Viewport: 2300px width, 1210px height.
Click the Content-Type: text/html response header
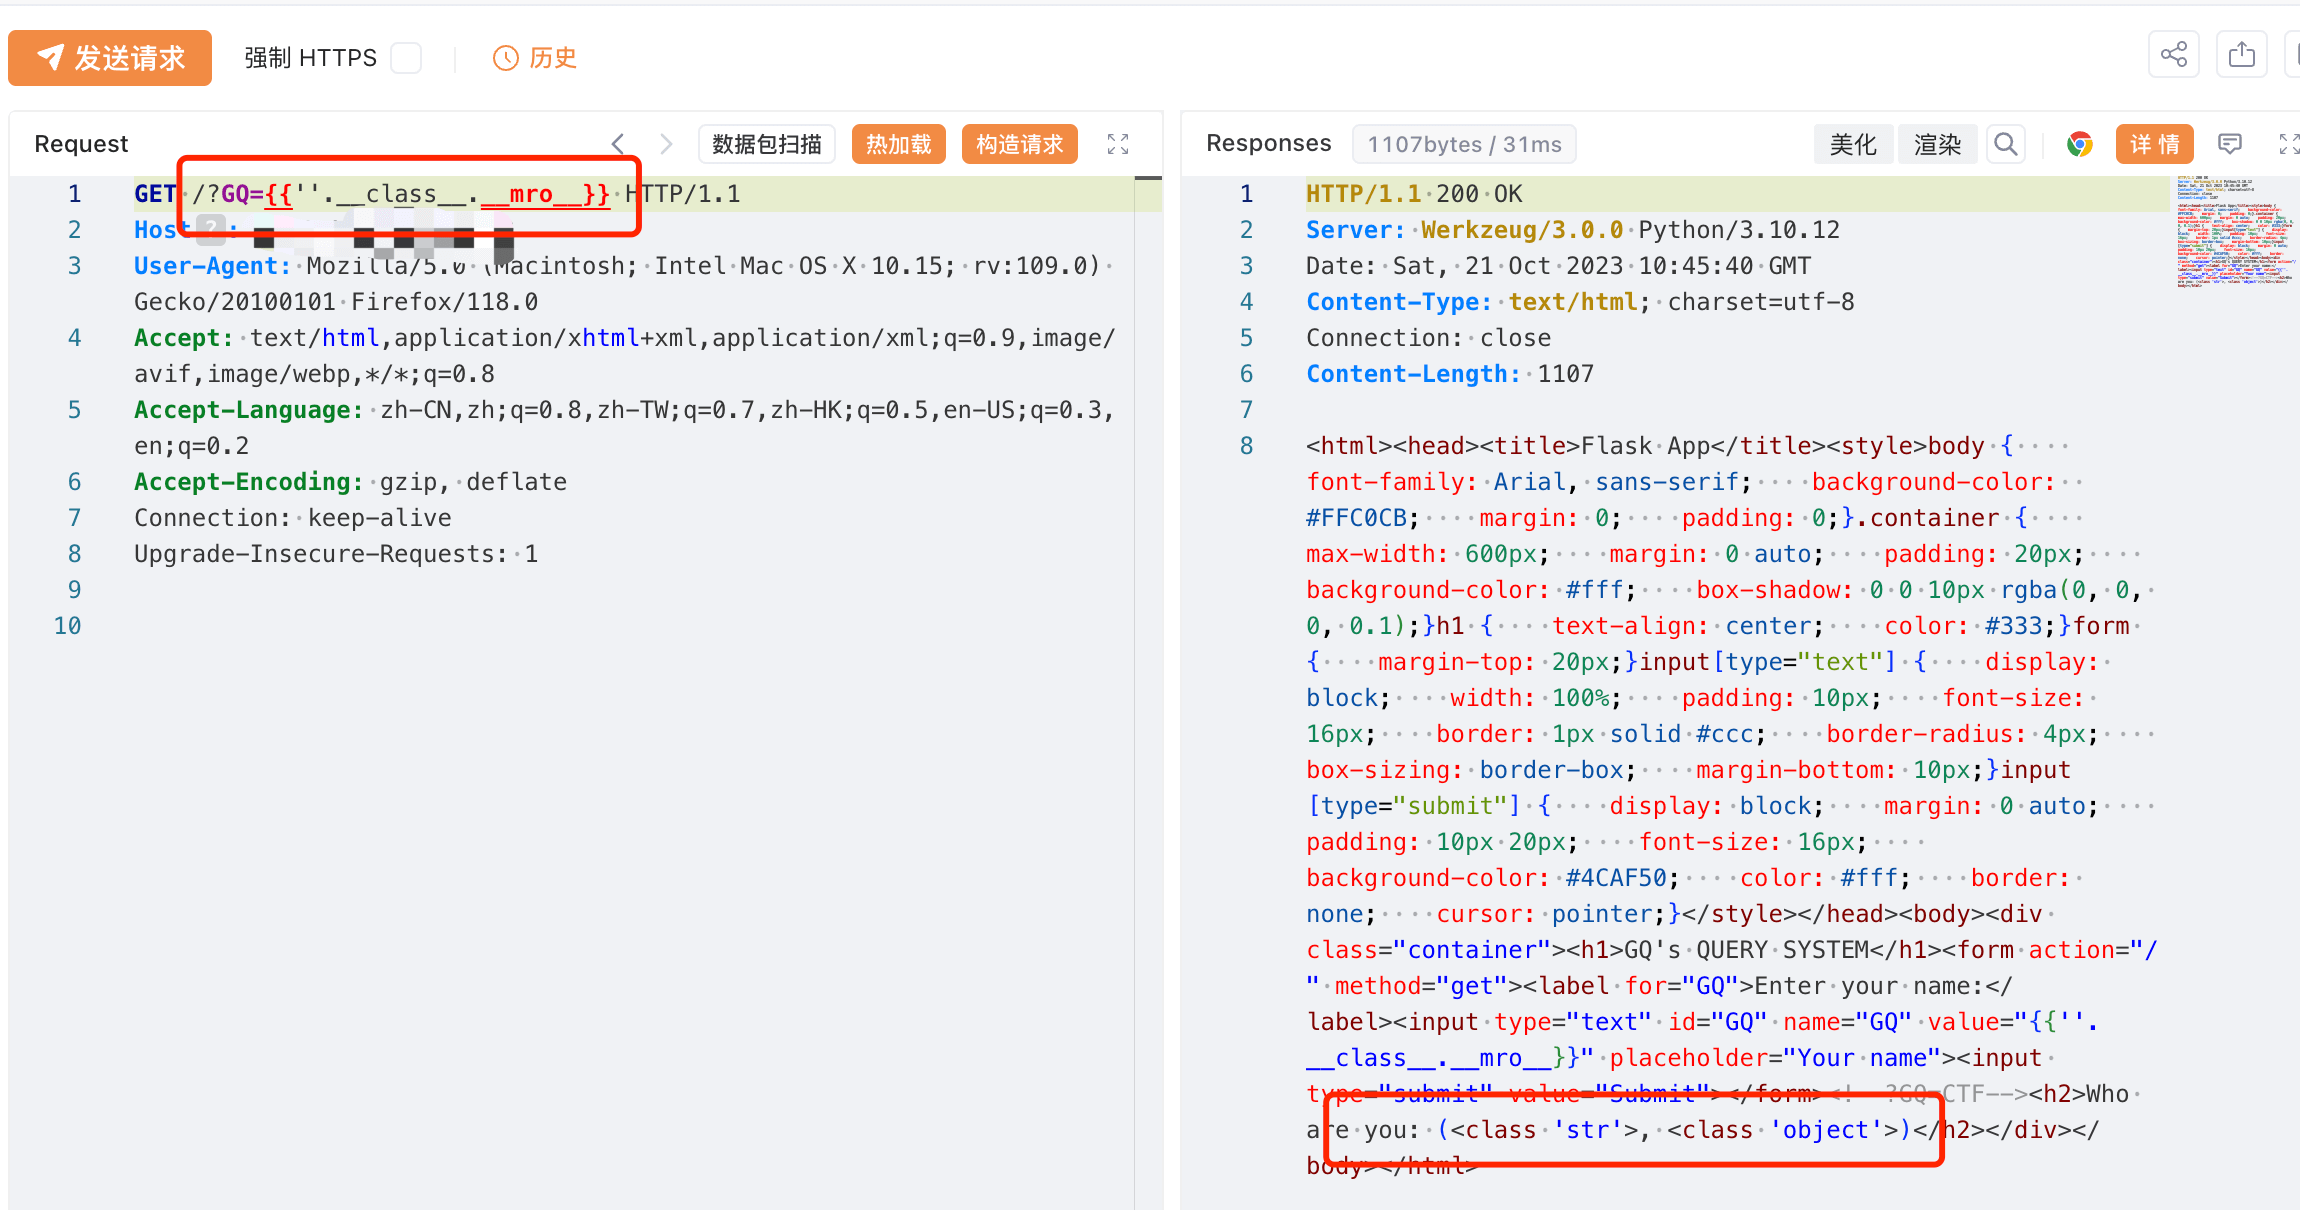click(x=1580, y=302)
